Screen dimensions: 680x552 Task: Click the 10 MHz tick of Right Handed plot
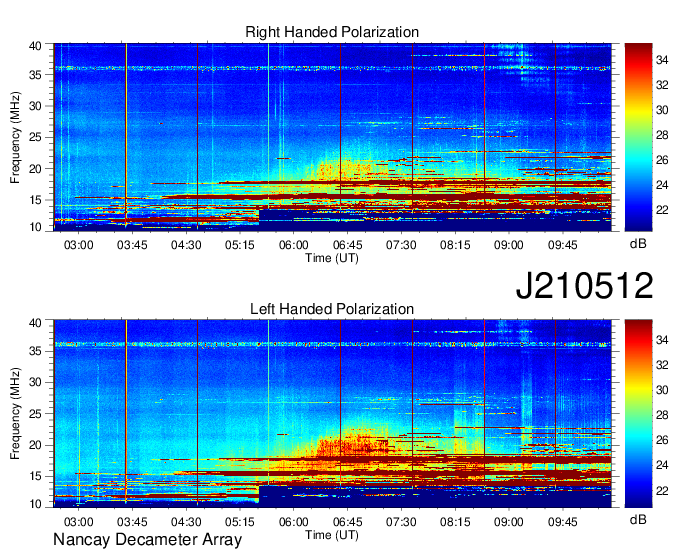pos(35,227)
